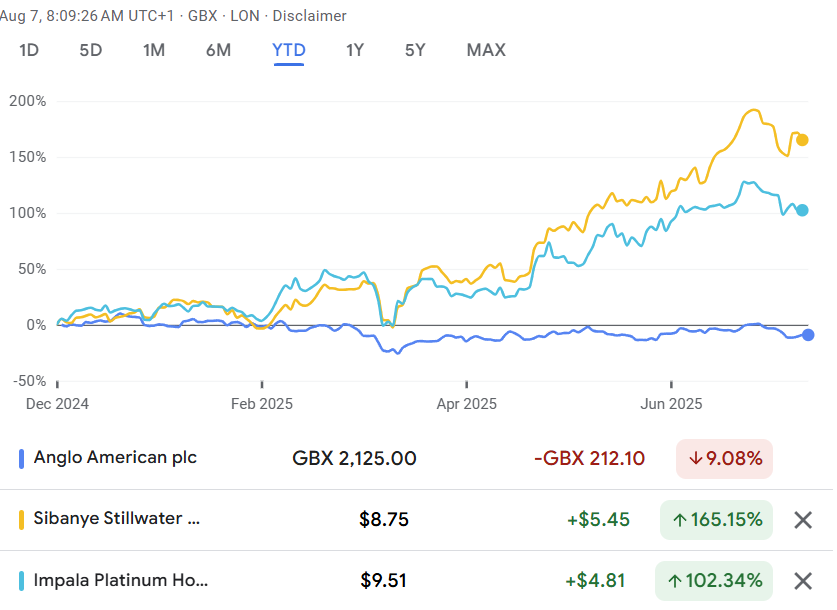The width and height of the screenshot is (837, 610).
Task: Click the 200% y-axis label
Action: (27, 101)
